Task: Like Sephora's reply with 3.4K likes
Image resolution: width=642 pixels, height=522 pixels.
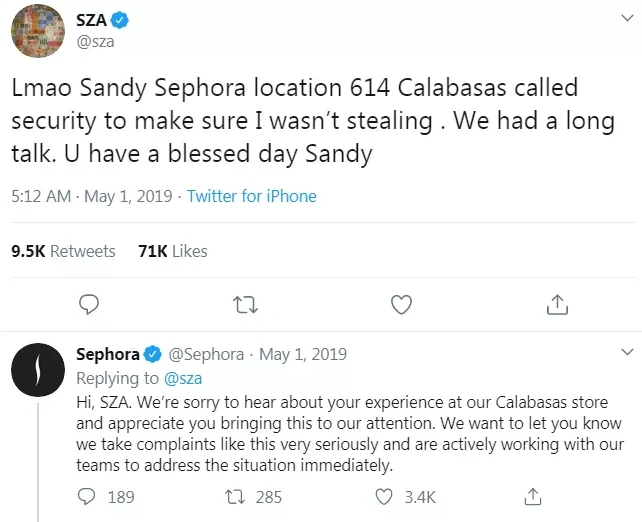Action: [384, 496]
